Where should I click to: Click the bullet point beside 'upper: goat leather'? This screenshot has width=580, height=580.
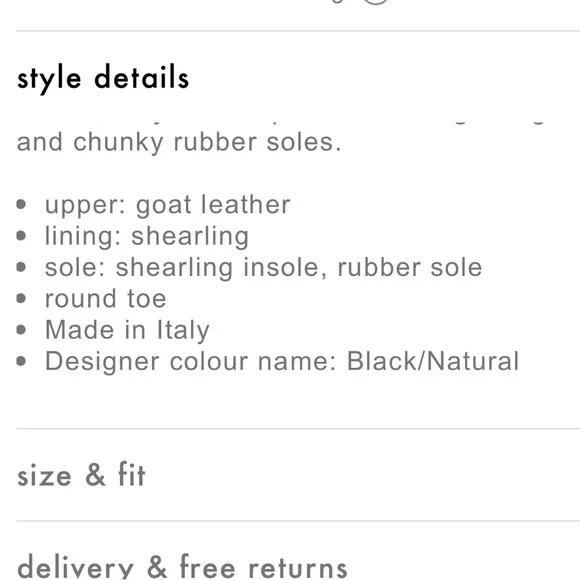pyautogui.click(x=21, y=204)
